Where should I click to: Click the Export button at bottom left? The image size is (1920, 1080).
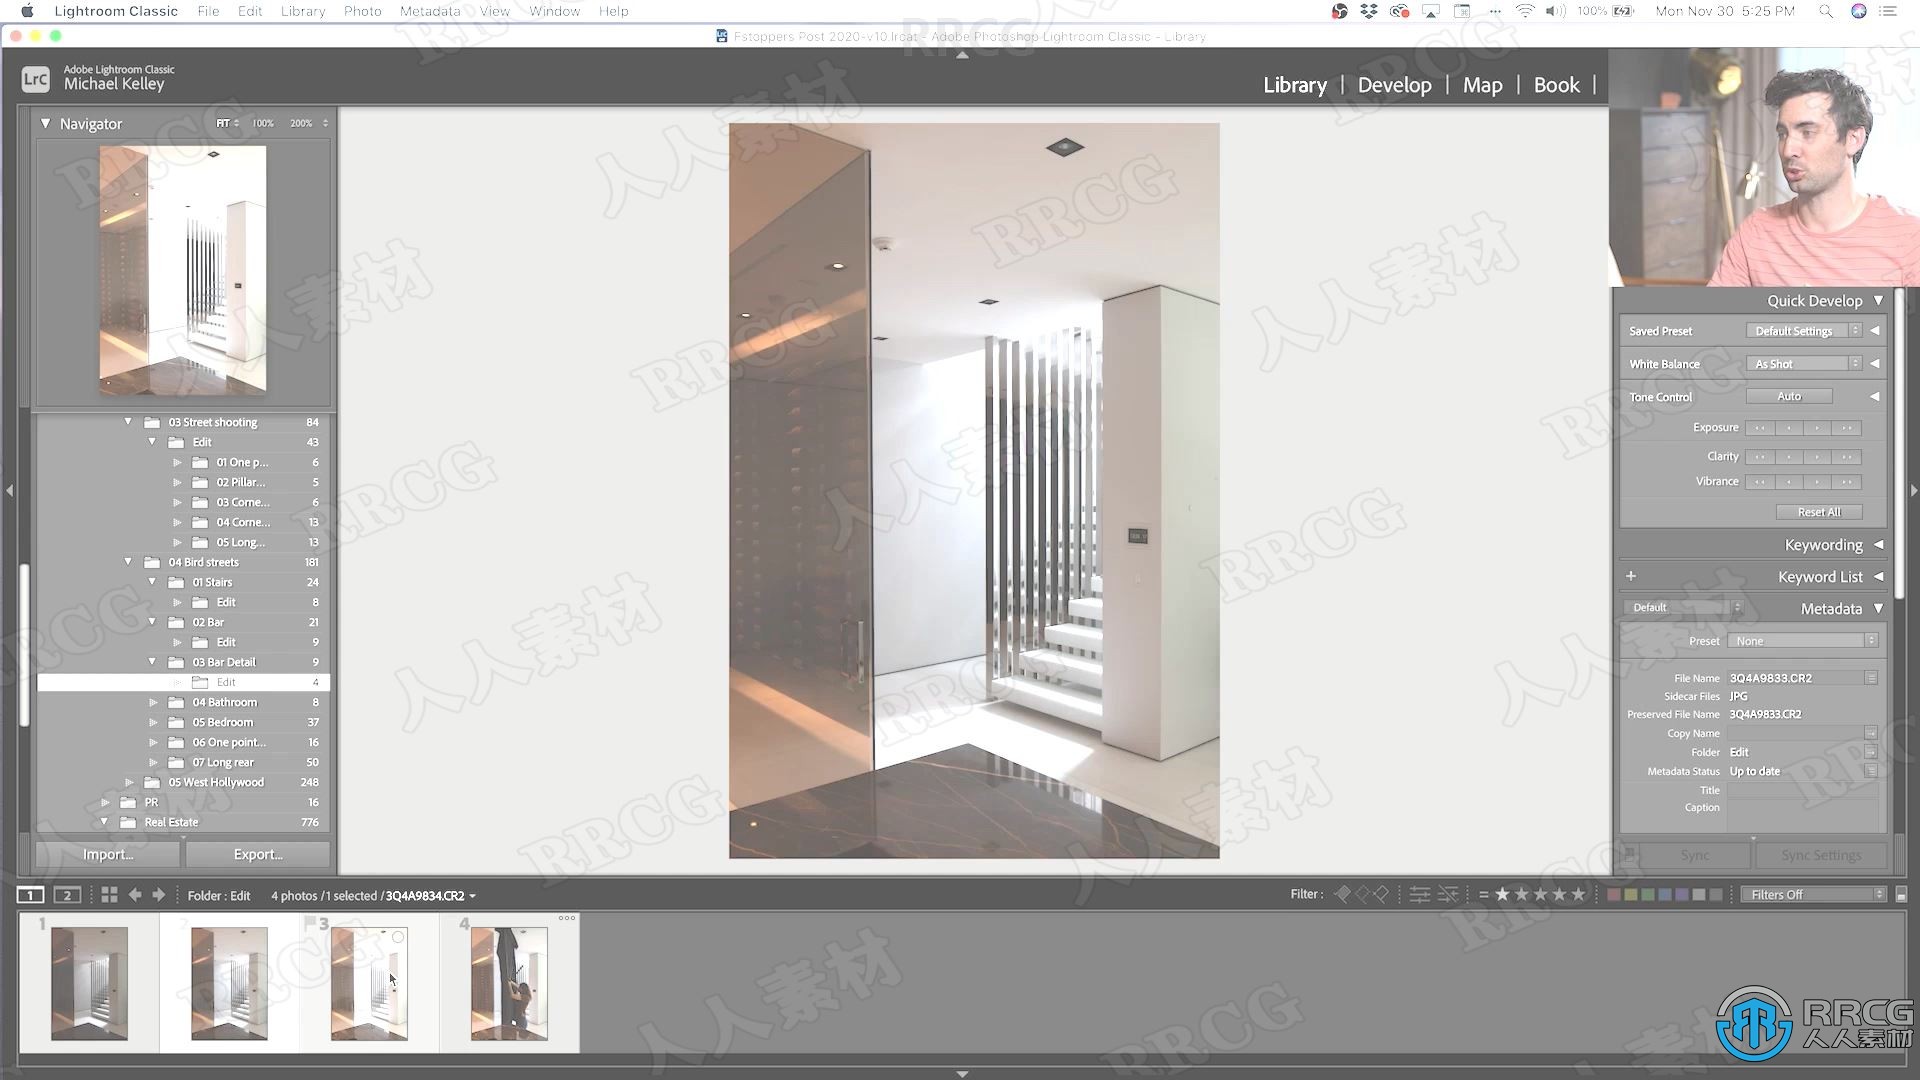258,853
